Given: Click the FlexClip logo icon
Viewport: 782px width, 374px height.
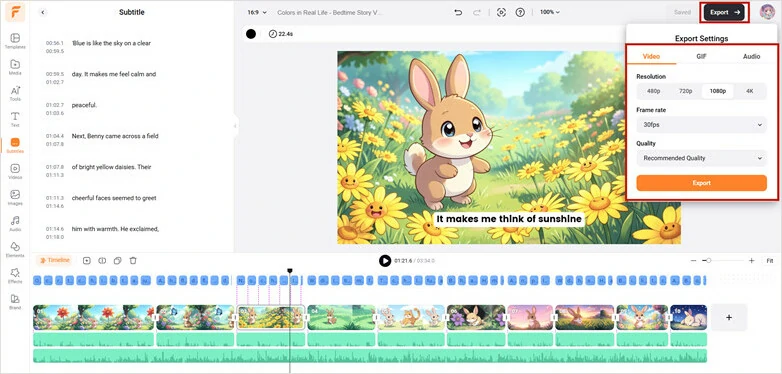Looking at the screenshot, I should click(15, 12).
